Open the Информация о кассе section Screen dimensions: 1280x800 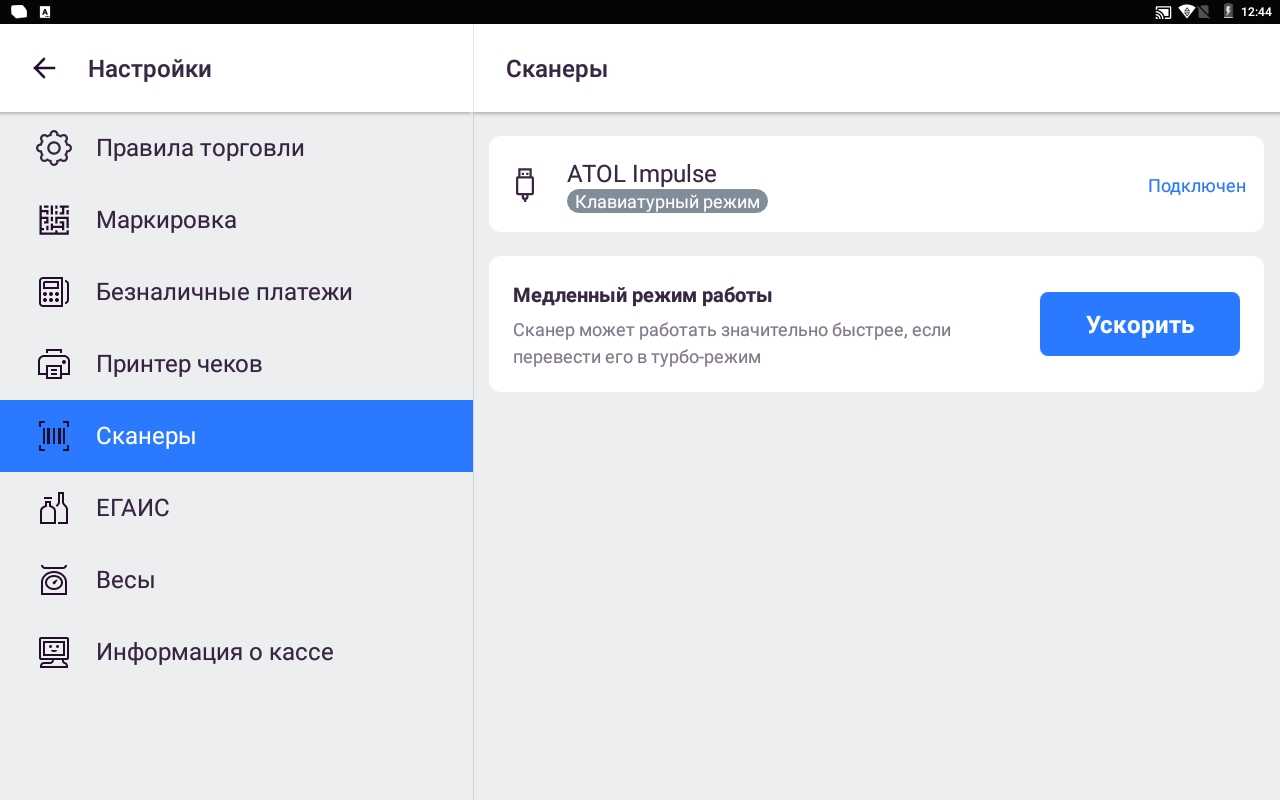tap(215, 652)
